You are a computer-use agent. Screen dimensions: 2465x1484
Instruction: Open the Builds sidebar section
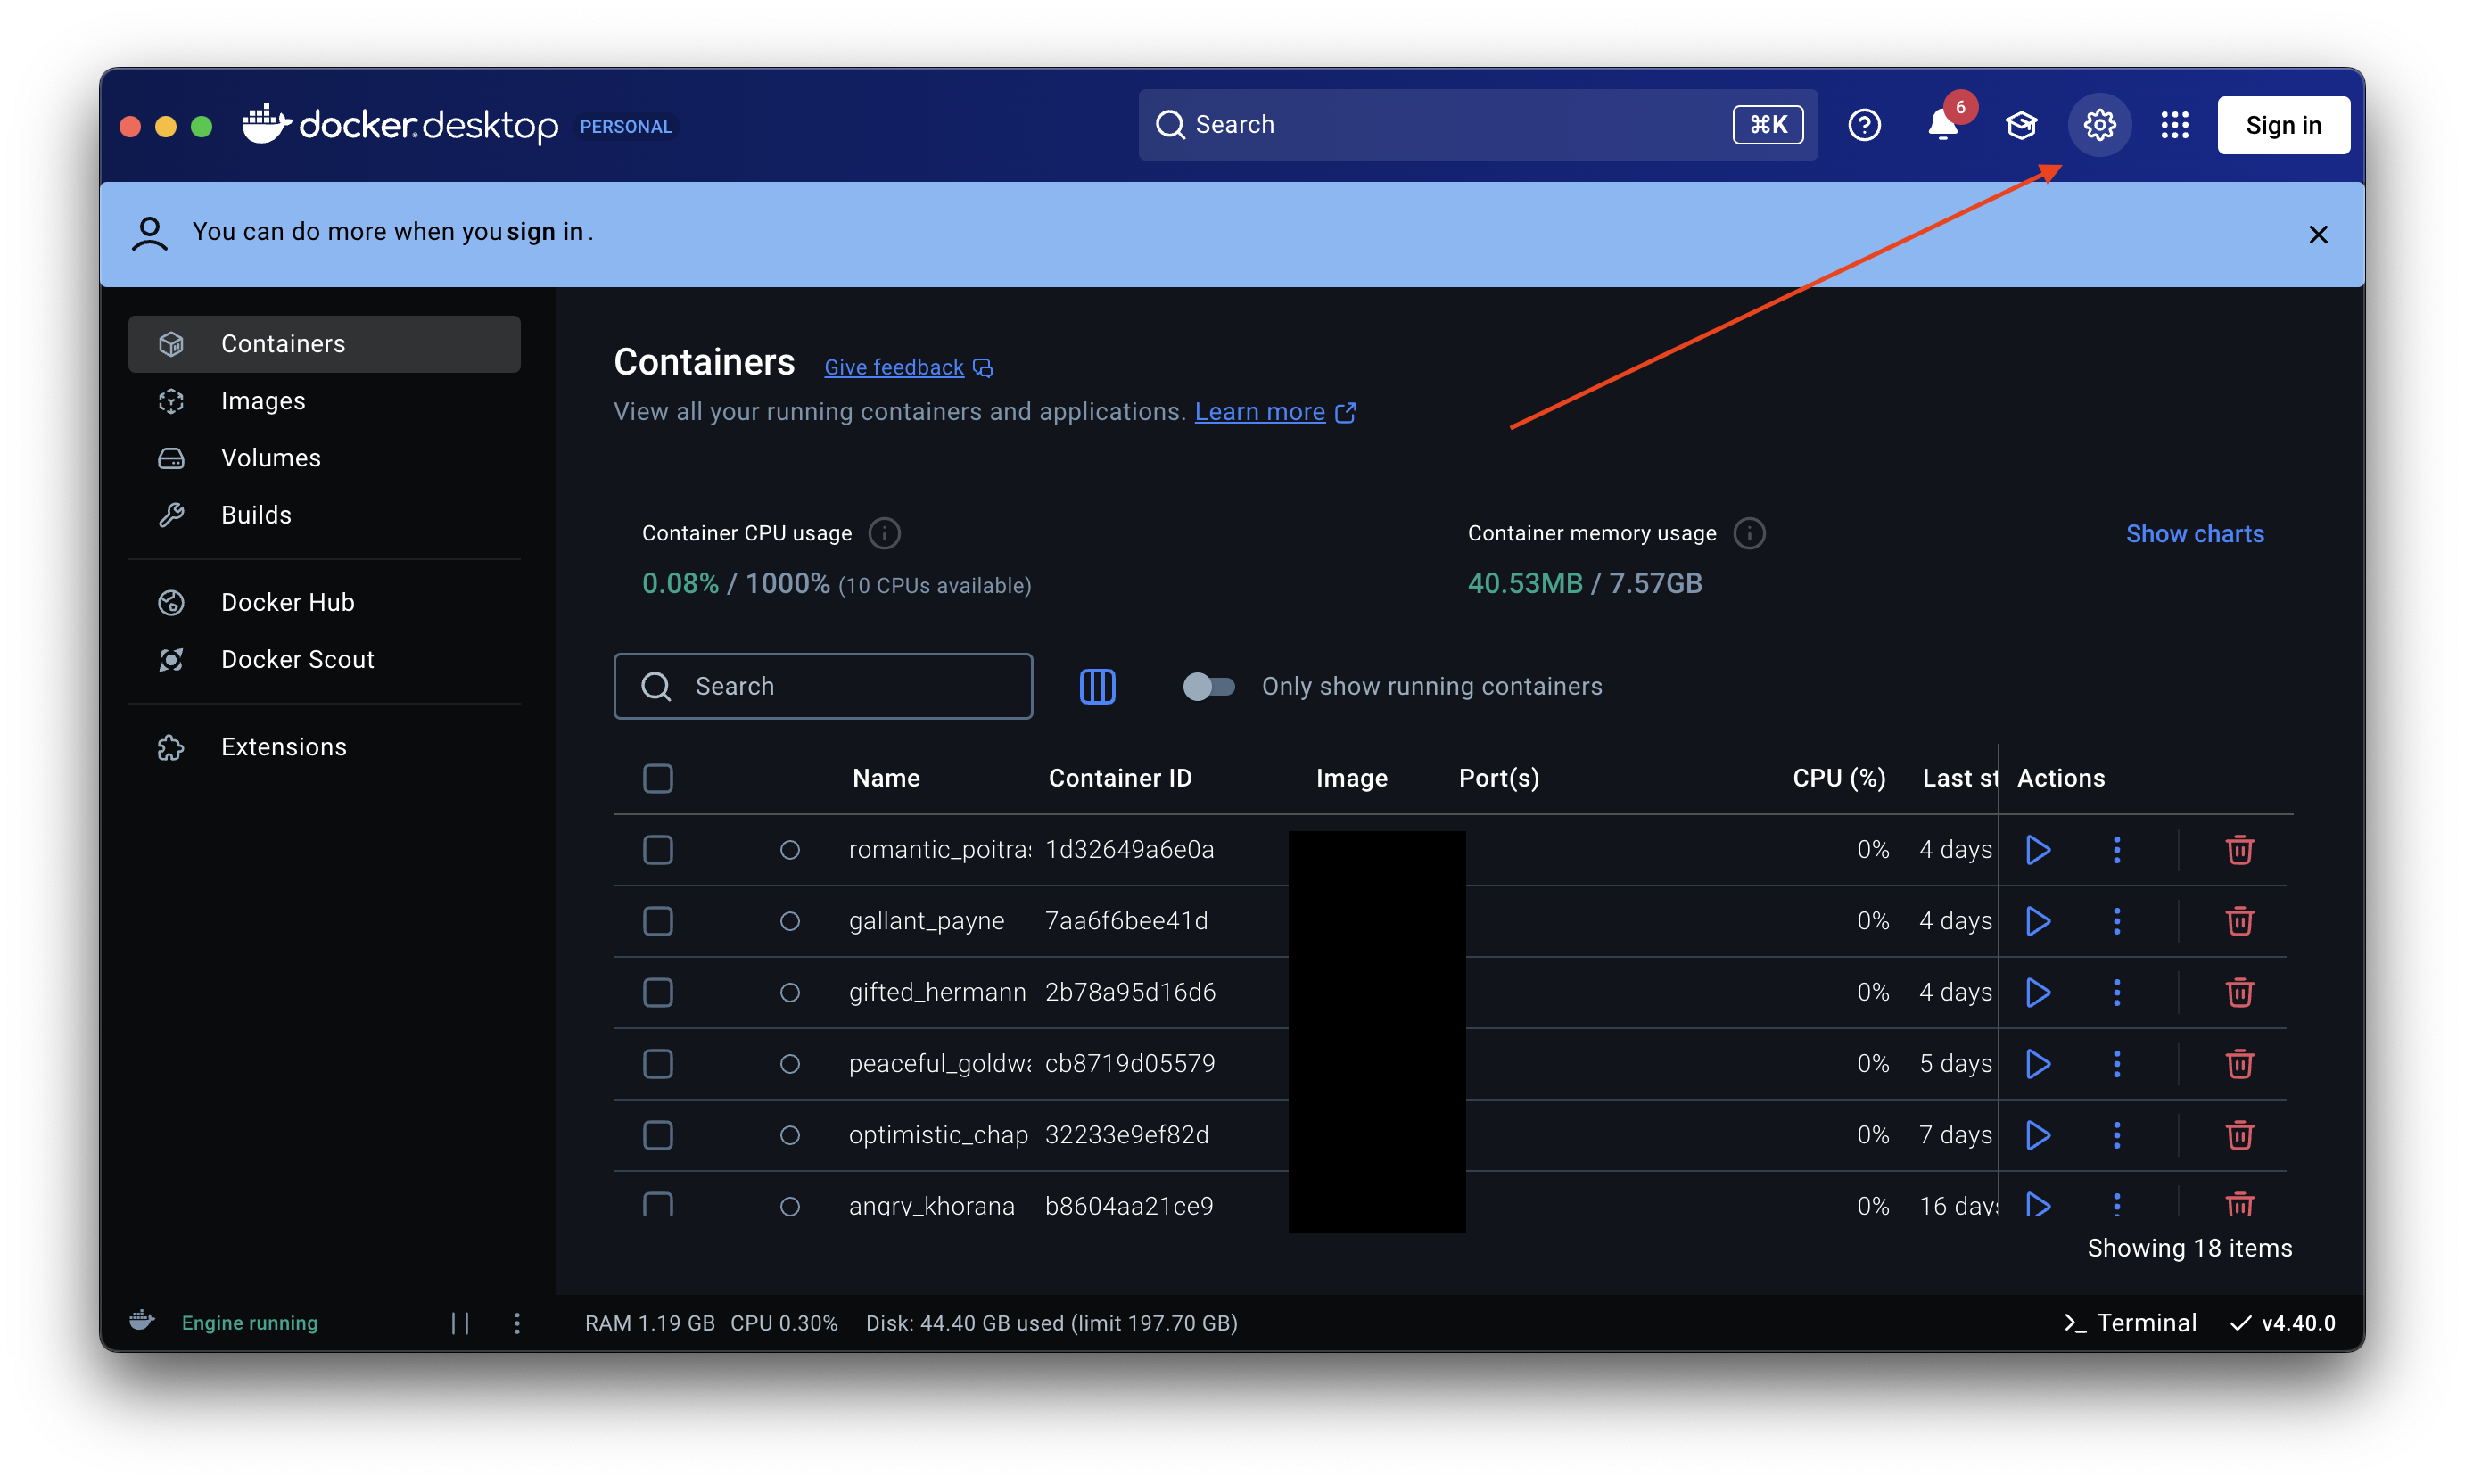pyautogui.click(x=324, y=515)
